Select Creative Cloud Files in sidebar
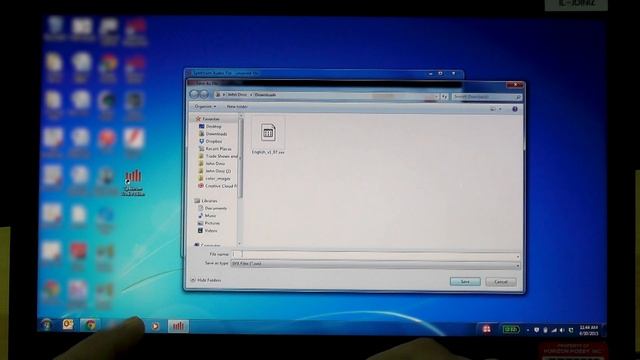 coord(218,186)
